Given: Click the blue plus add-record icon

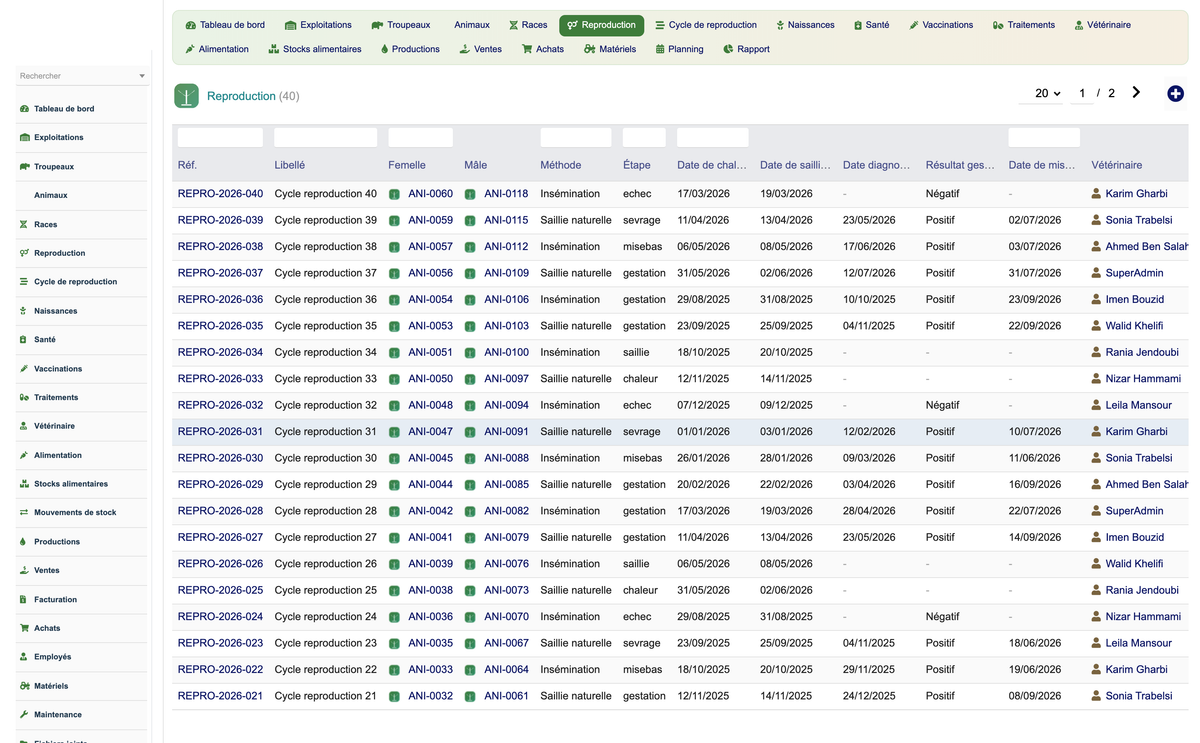Looking at the screenshot, I should tap(1175, 93).
